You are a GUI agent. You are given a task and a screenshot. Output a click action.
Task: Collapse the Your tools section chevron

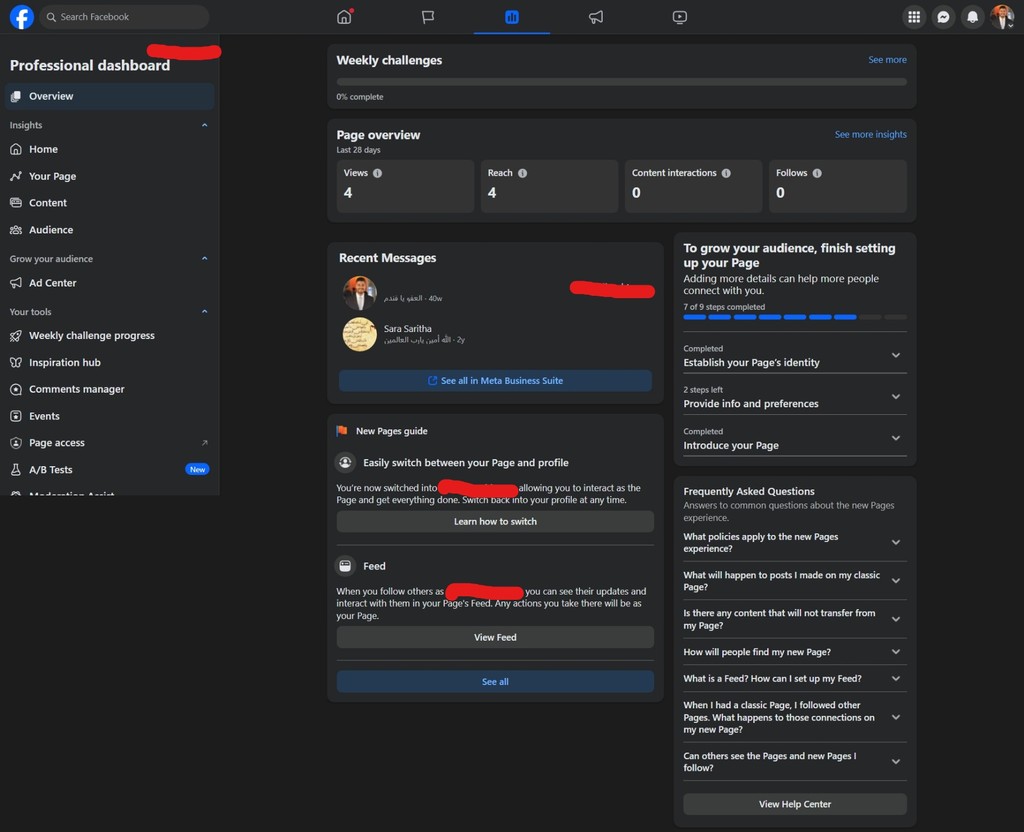pos(205,312)
